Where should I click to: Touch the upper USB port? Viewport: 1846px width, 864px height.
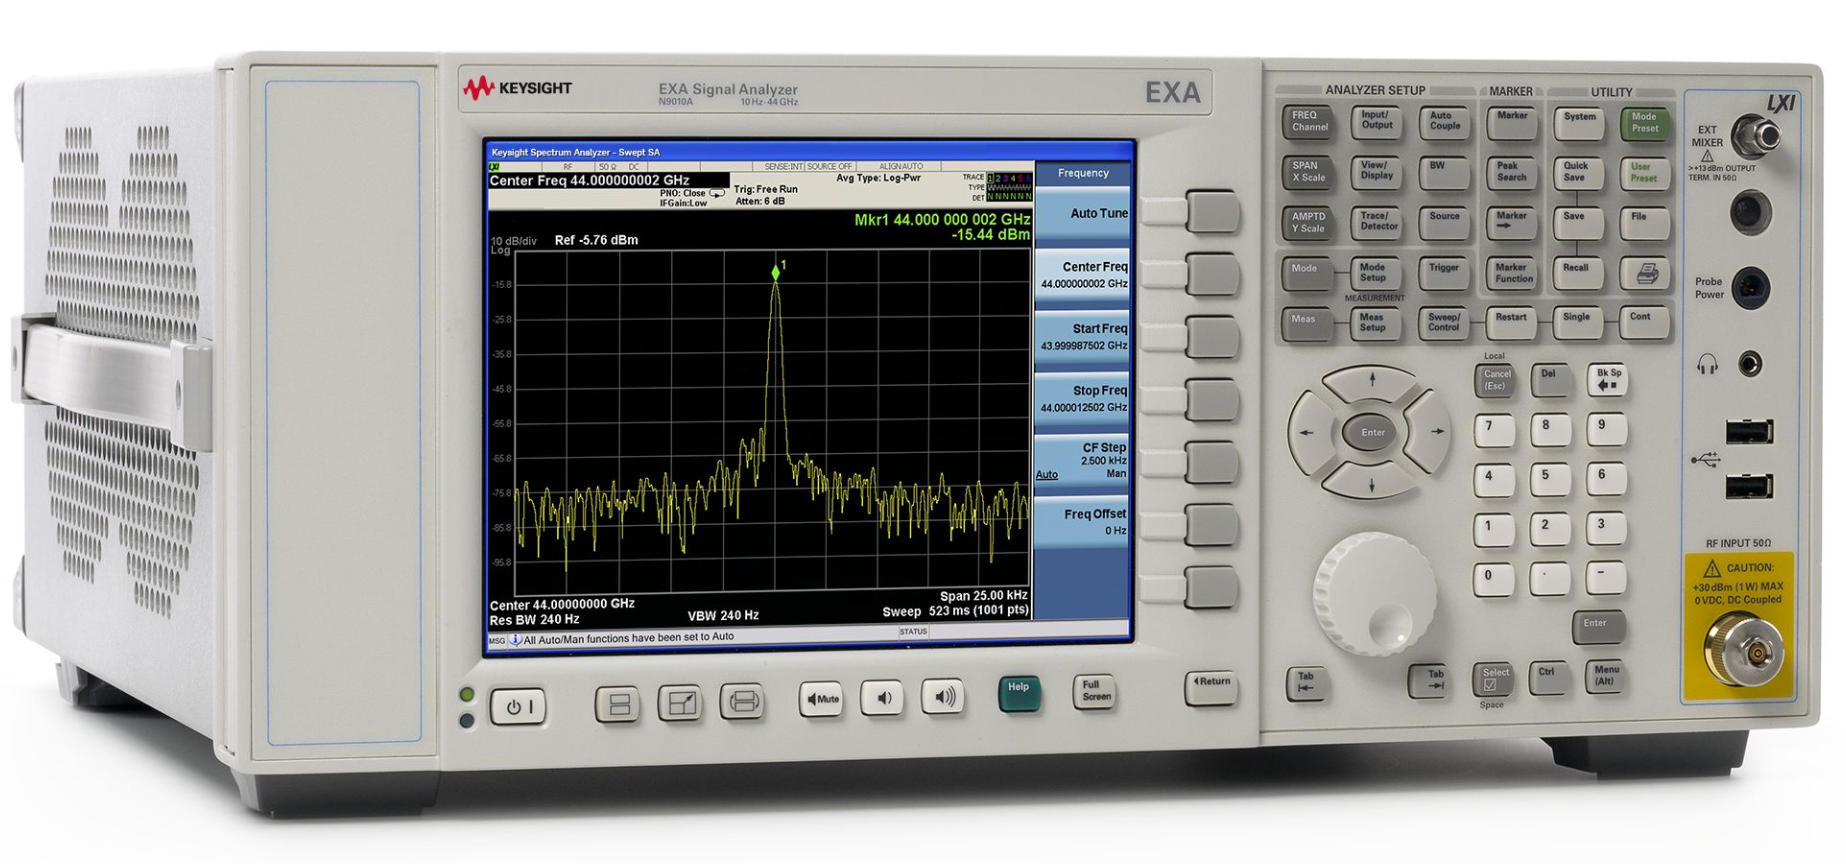tap(1748, 432)
